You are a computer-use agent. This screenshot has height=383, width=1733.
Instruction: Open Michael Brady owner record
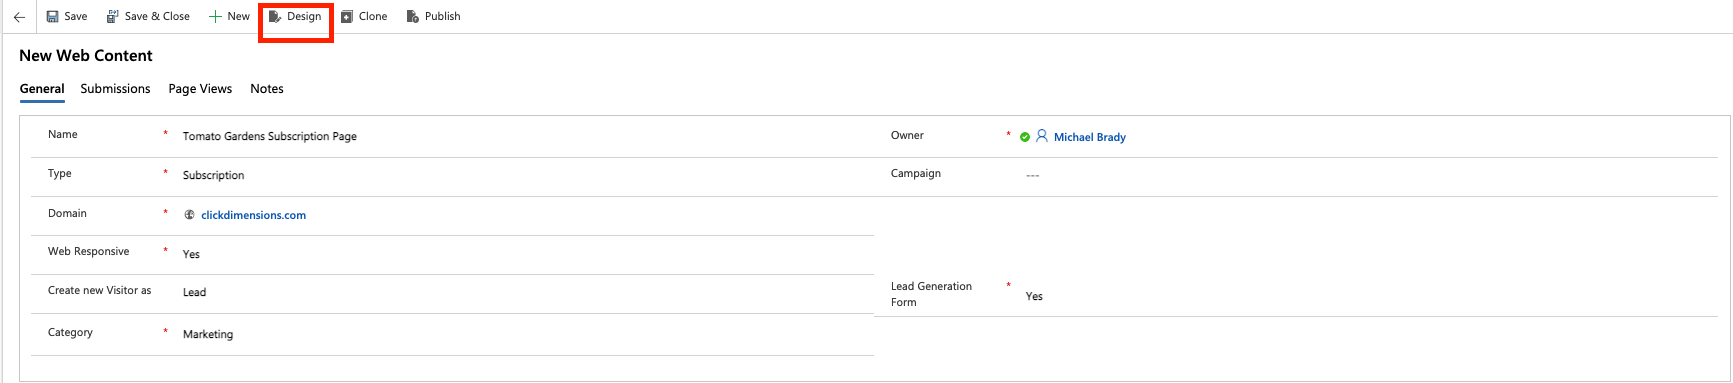(1089, 137)
